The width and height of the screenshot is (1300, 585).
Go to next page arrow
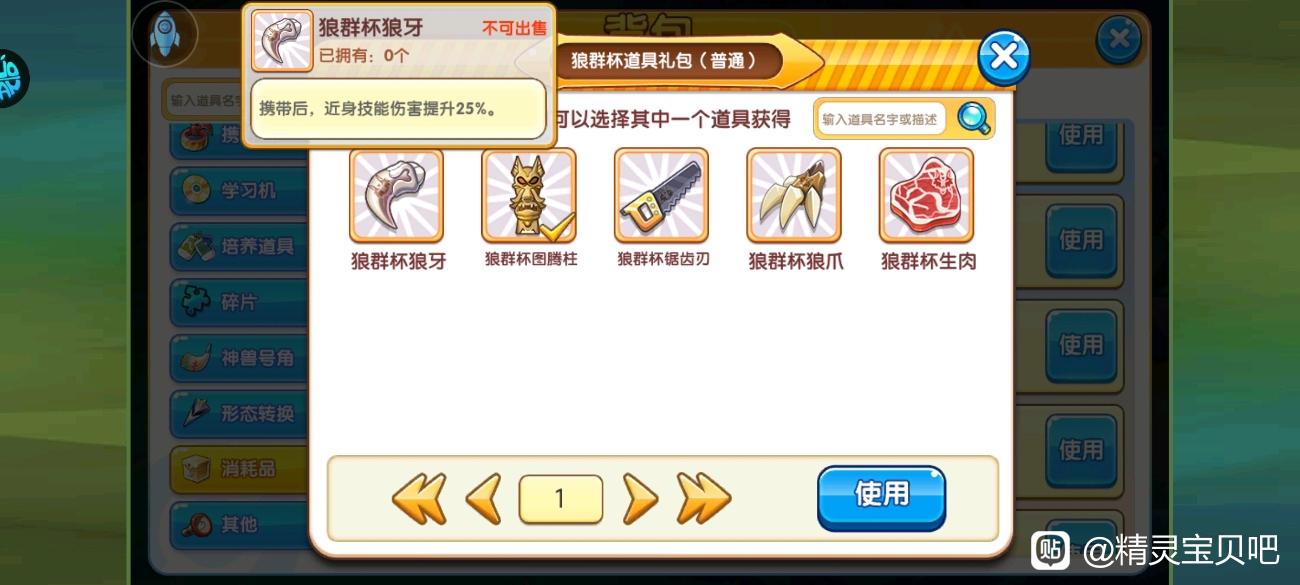(x=640, y=498)
